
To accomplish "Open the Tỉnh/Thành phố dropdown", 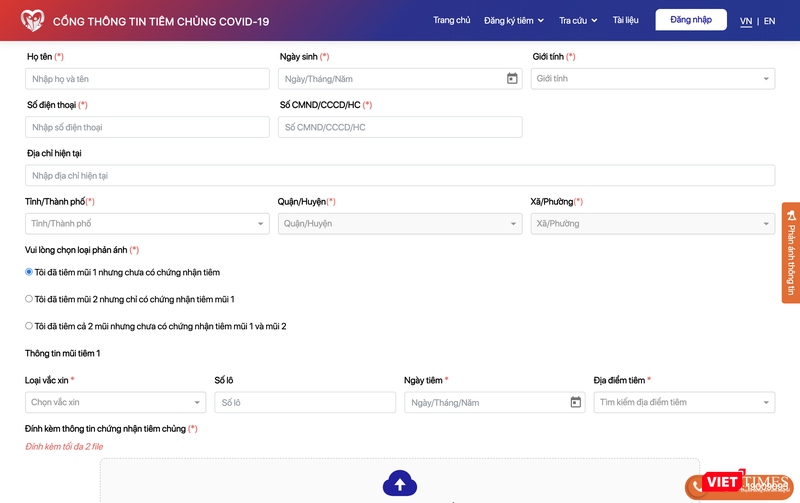I will (x=147, y=223).
